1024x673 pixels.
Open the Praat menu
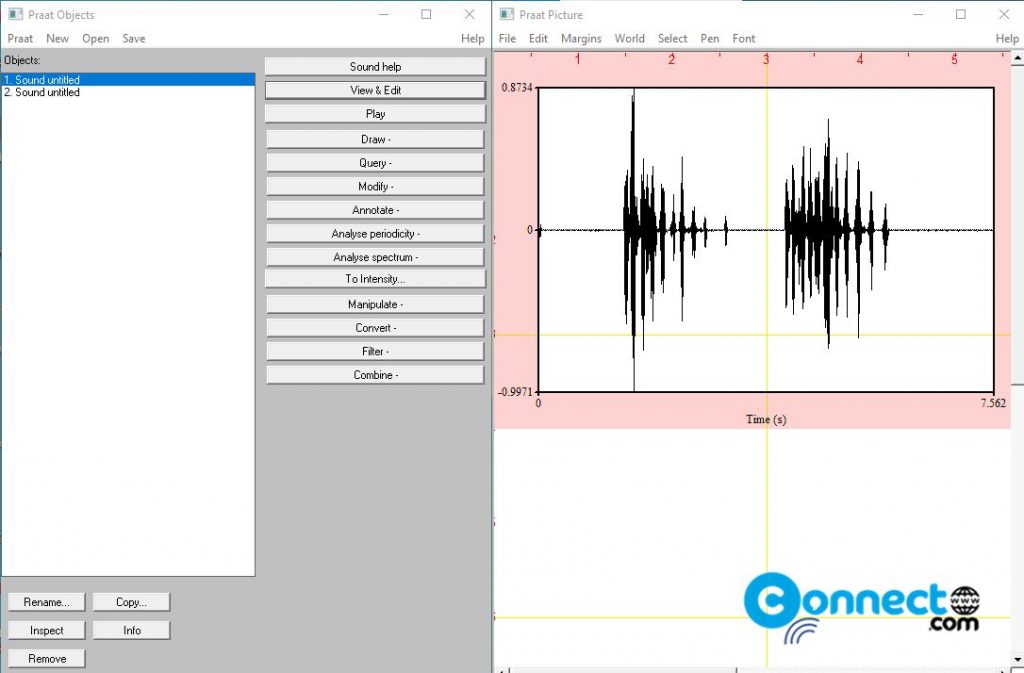coord(20,38)
